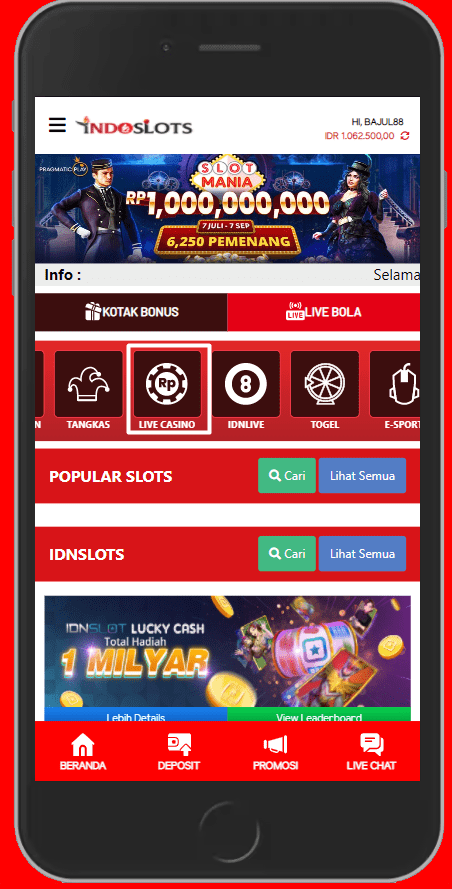Open IDNLive eight-ball category
The width and height of the screenshot is (452, 889).
[x=246, y=390]
